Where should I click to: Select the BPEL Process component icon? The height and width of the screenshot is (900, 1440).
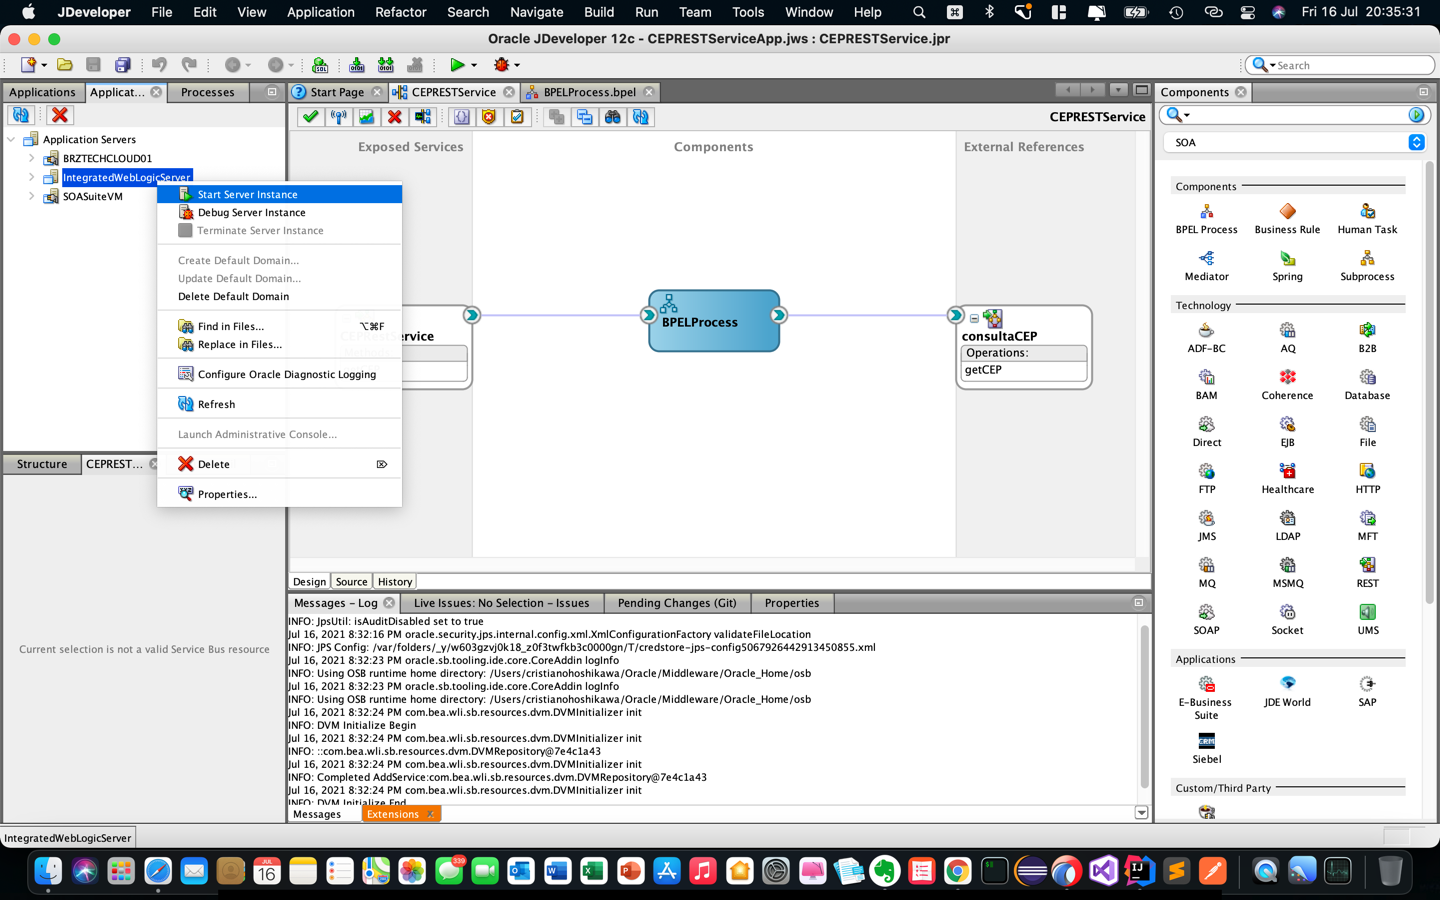(x=1206, y=211)
